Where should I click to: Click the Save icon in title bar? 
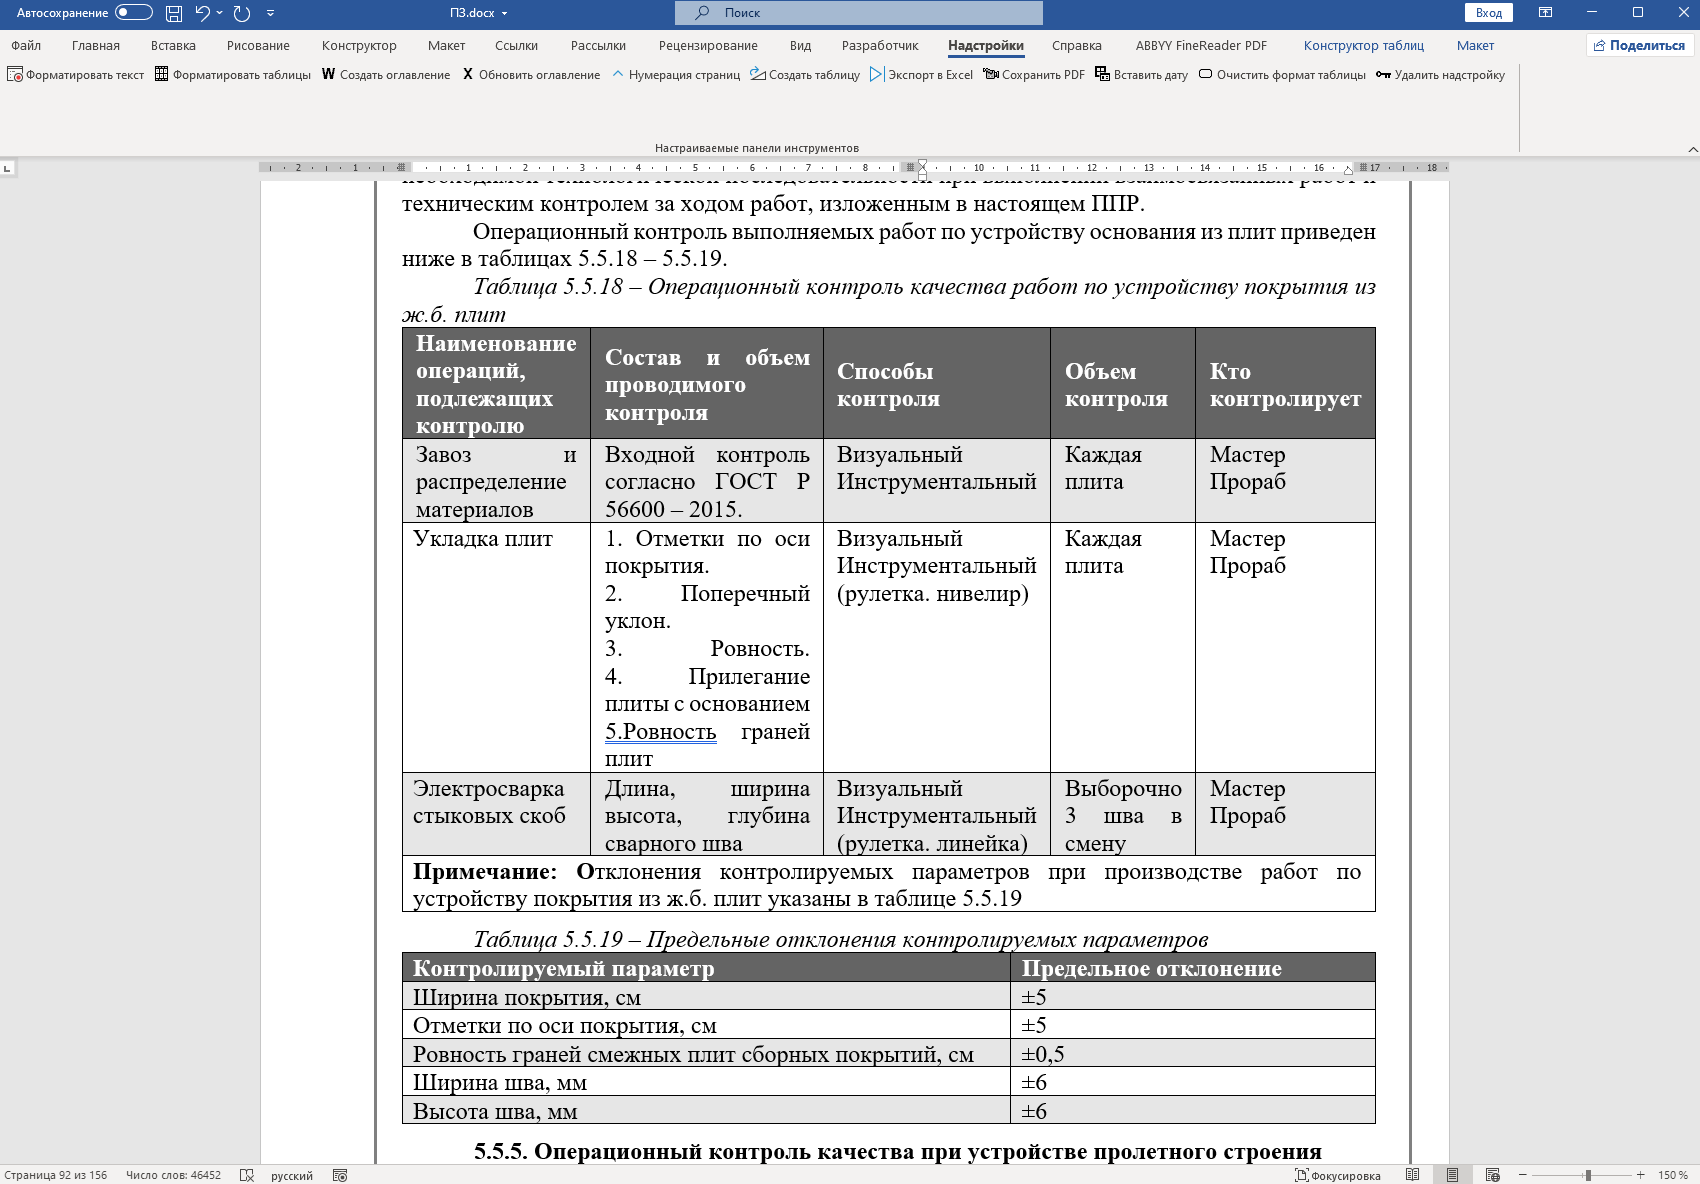point(174,13)
